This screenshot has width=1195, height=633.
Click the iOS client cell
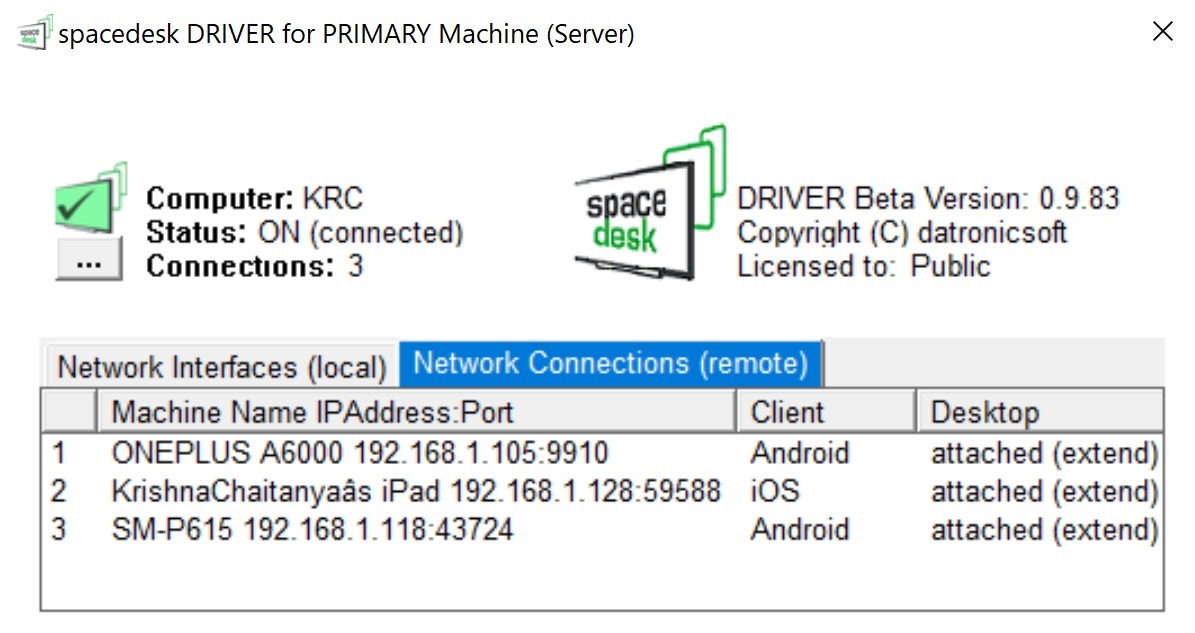coord(775,491)
